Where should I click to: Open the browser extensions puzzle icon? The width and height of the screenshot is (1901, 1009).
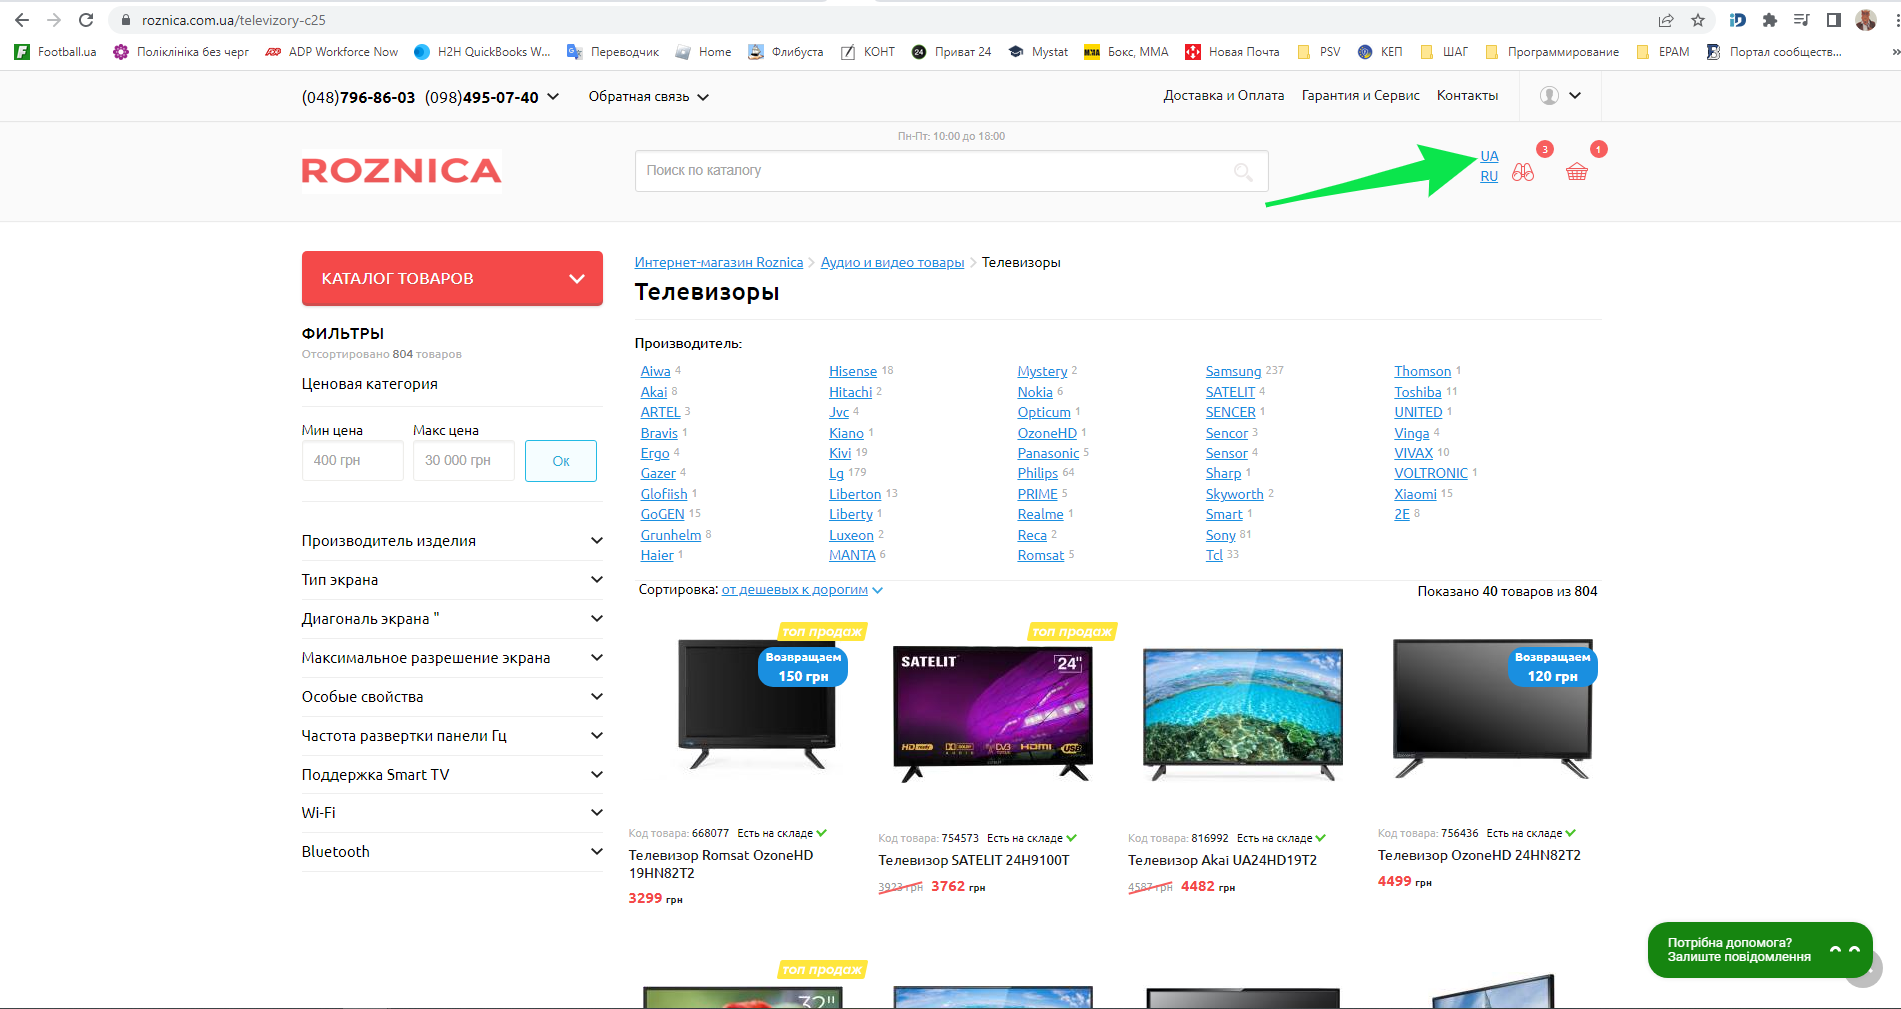(x=1769, y=20)
